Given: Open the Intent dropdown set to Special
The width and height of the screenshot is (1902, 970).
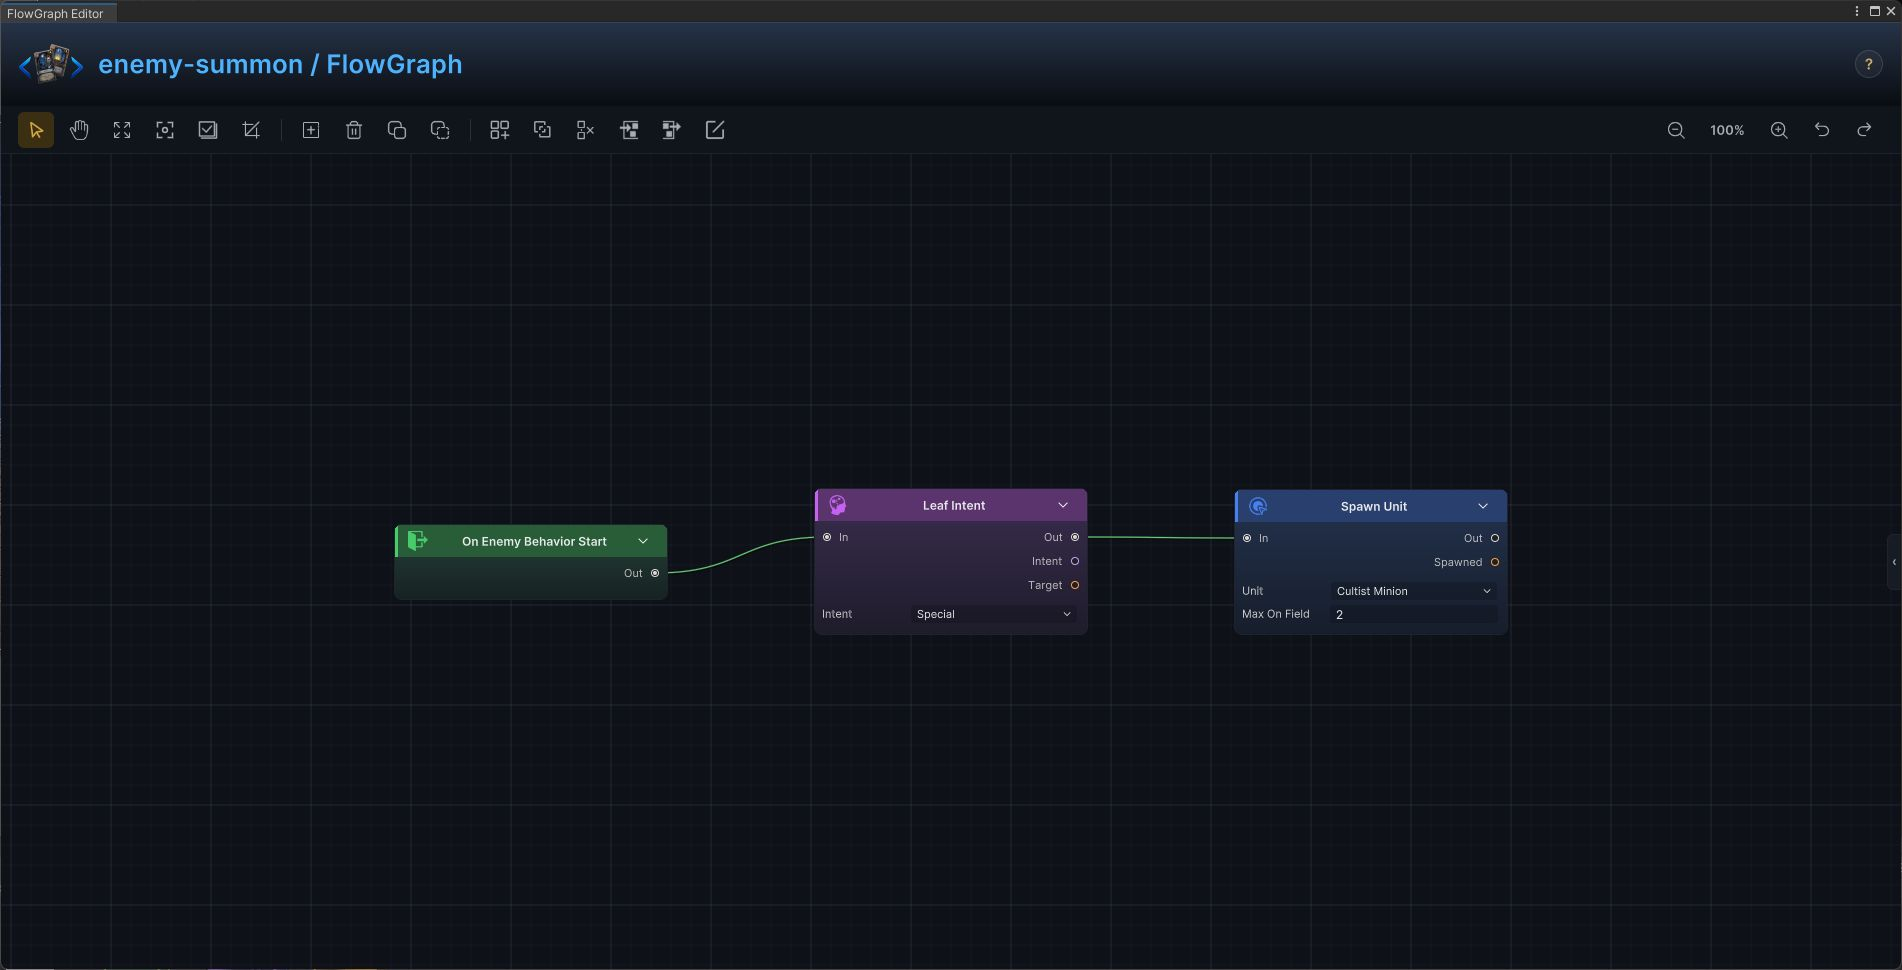Looking at the screenshot, I should pyautogui.click(x=995, y=614).
